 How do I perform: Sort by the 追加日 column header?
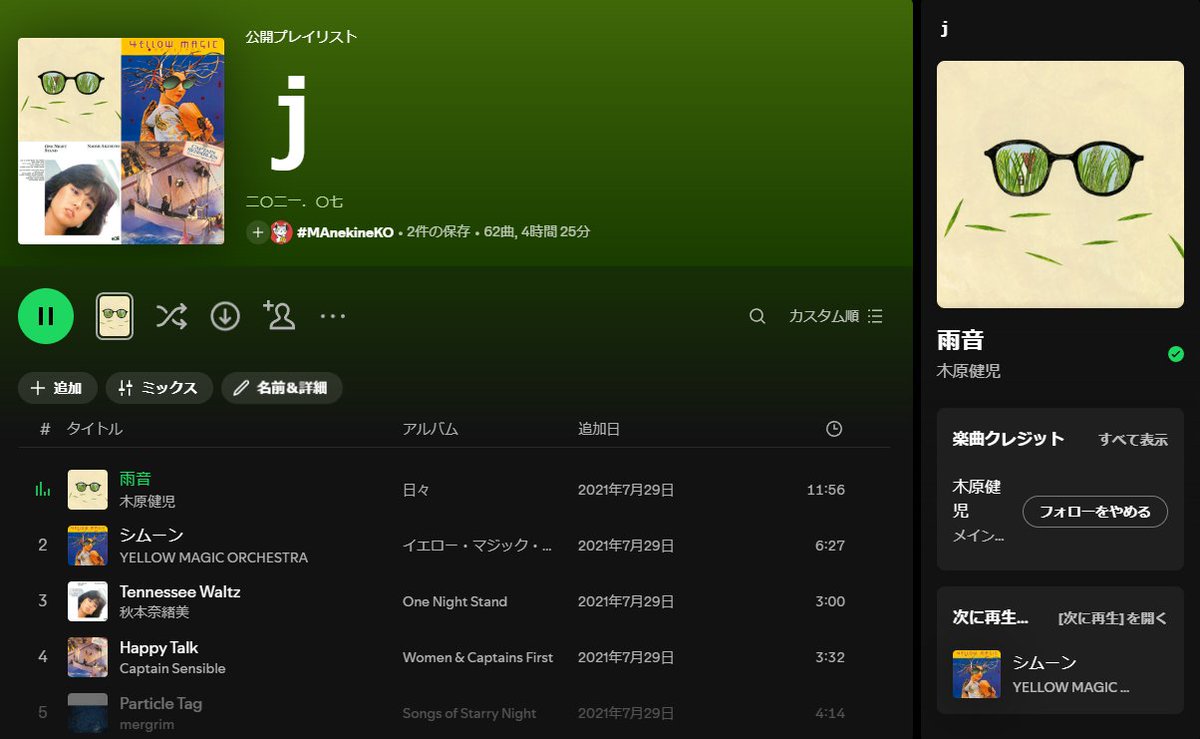pos(599,429)
